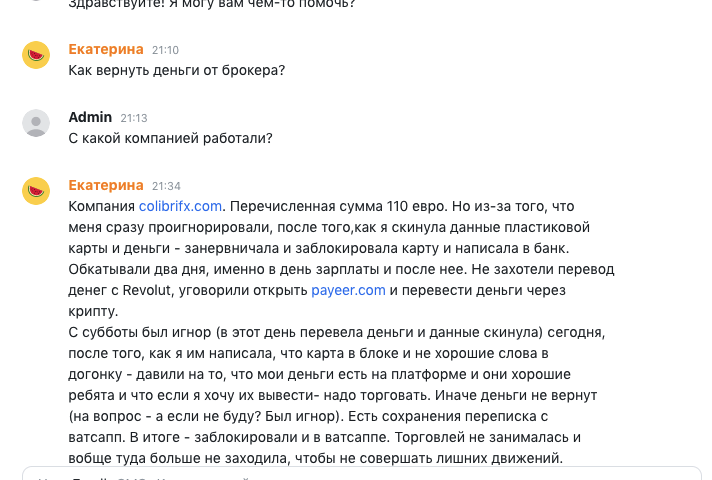
Task: Focus the message input box at bottom
Action: [362, 473]
